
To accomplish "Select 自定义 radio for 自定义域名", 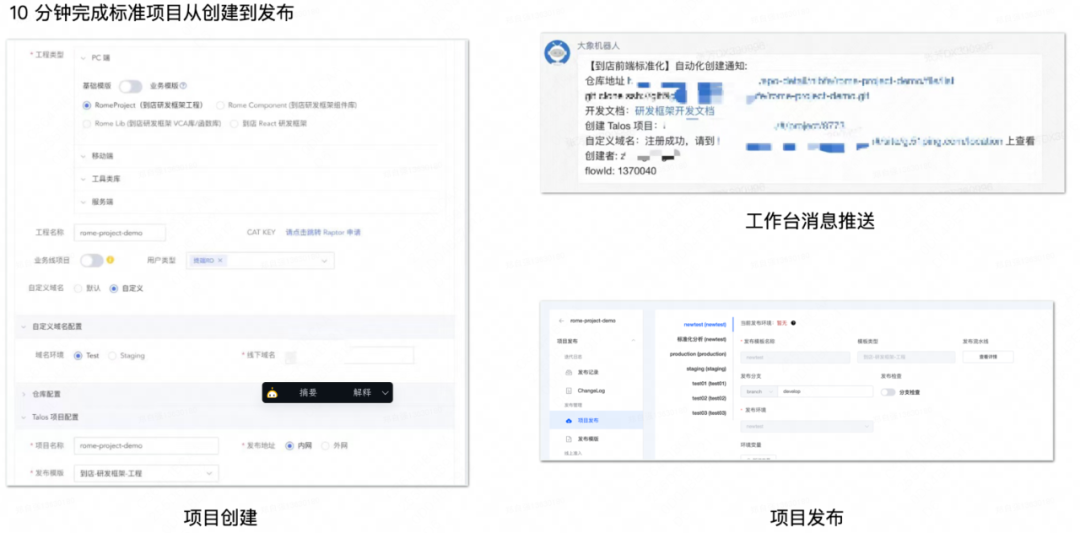I will pyautogui.click(x=114, y=289).
